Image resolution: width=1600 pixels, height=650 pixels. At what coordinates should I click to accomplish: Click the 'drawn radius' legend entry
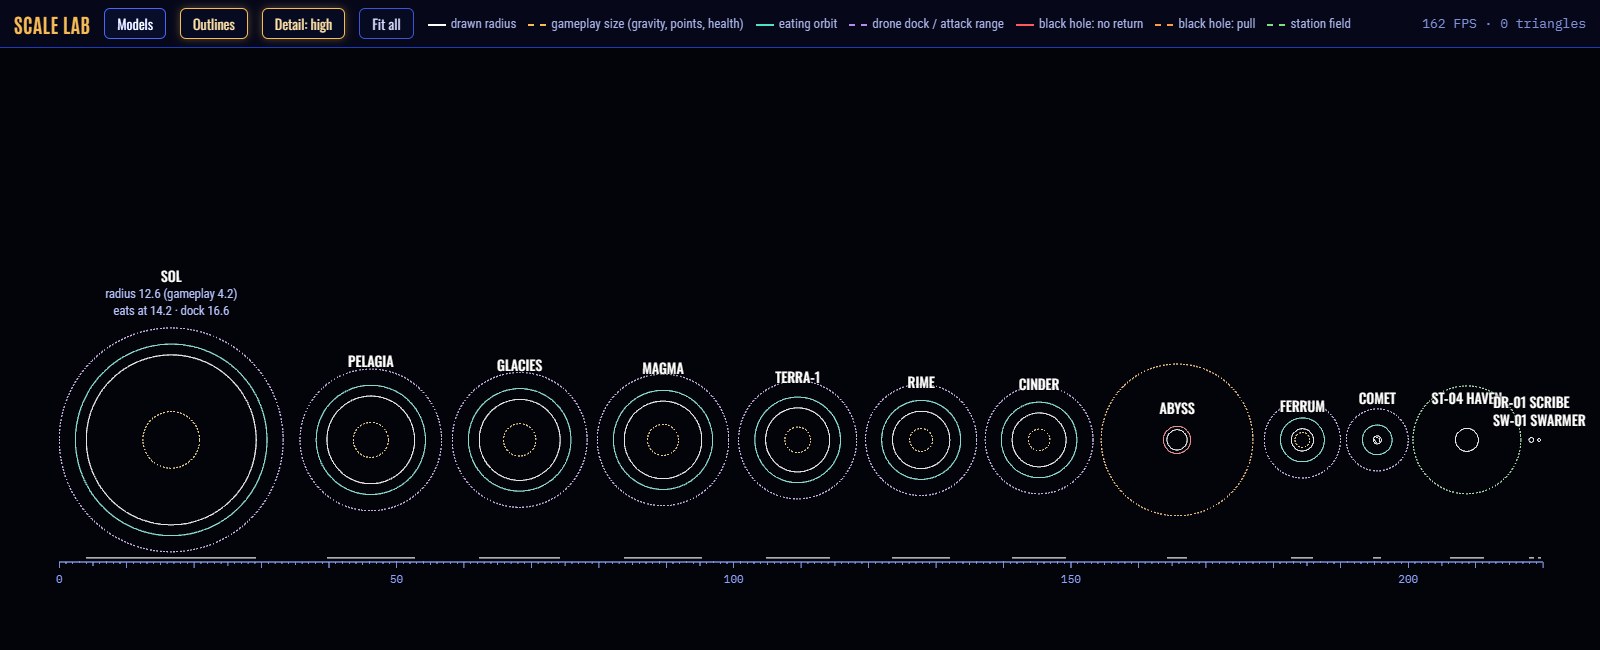pos(472,24)
